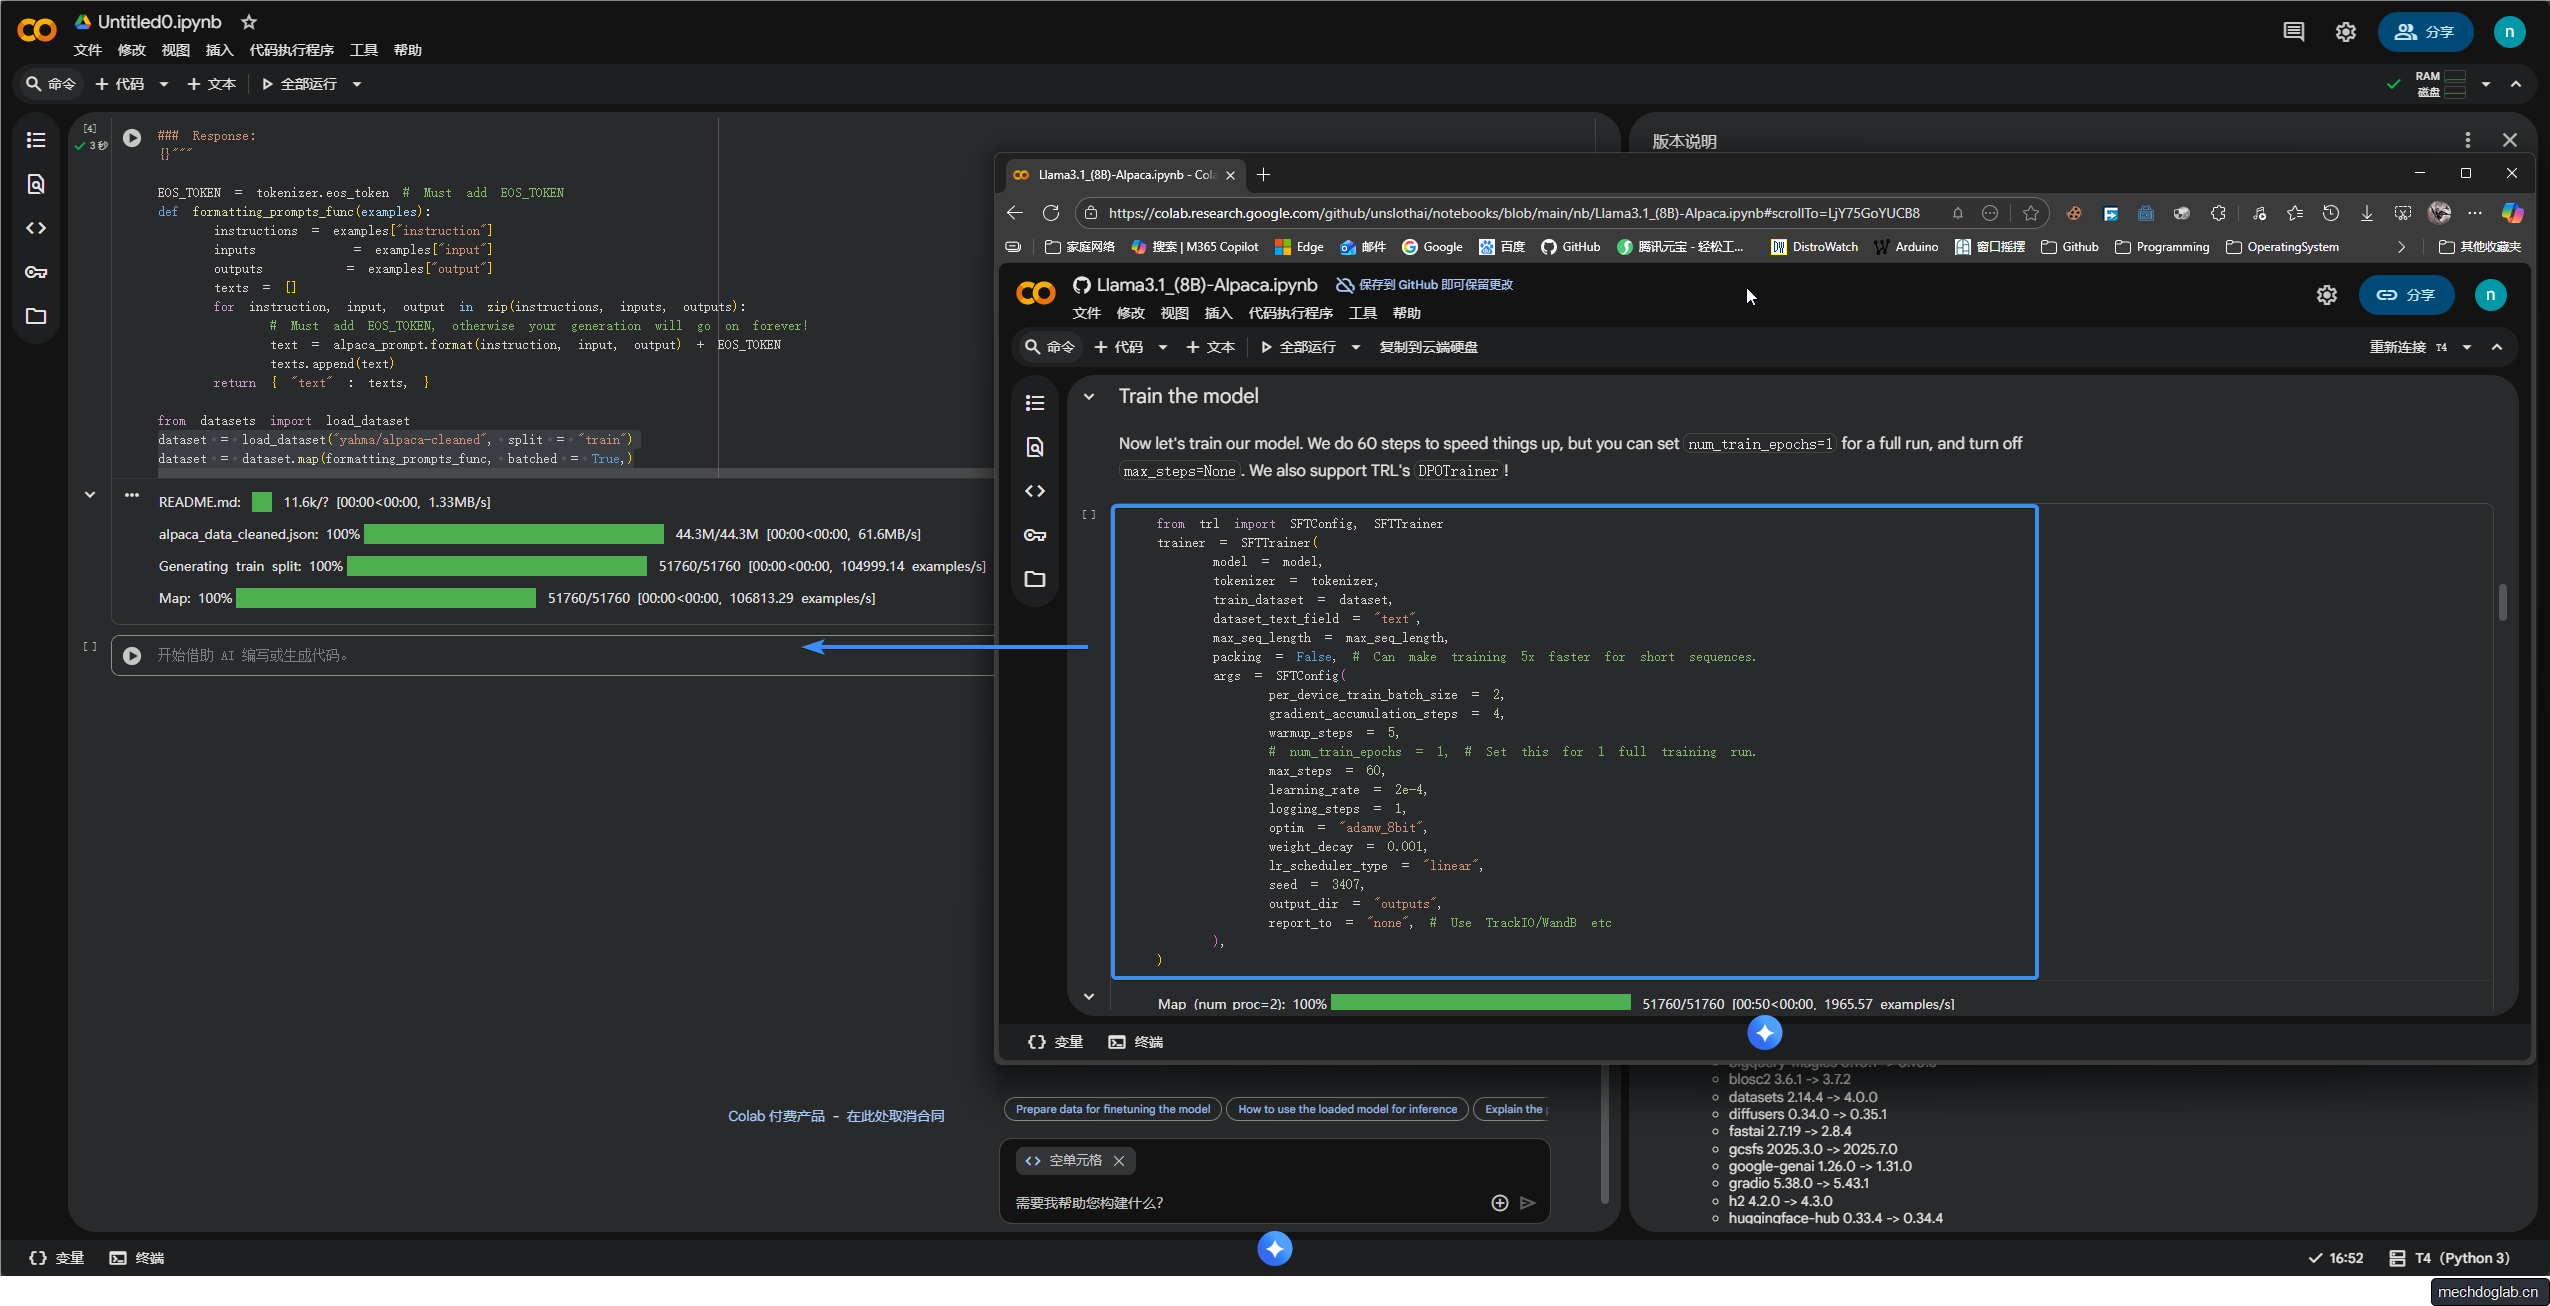Click the code snippets icon in sidebar
The width and height of the screenshot is (2550, 1306).
click(36, 228)
